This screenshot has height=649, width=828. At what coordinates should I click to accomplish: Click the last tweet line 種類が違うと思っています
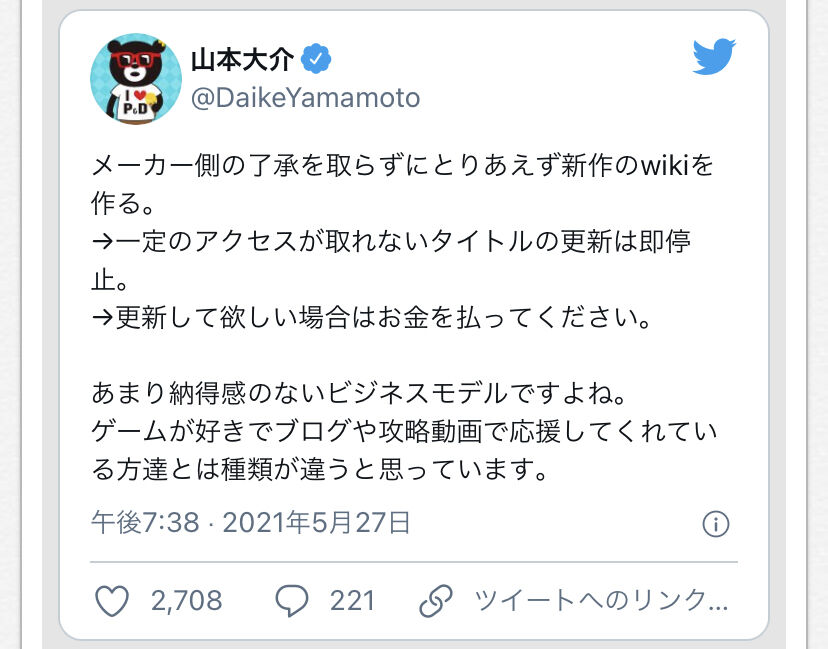[x=320, y=469]
